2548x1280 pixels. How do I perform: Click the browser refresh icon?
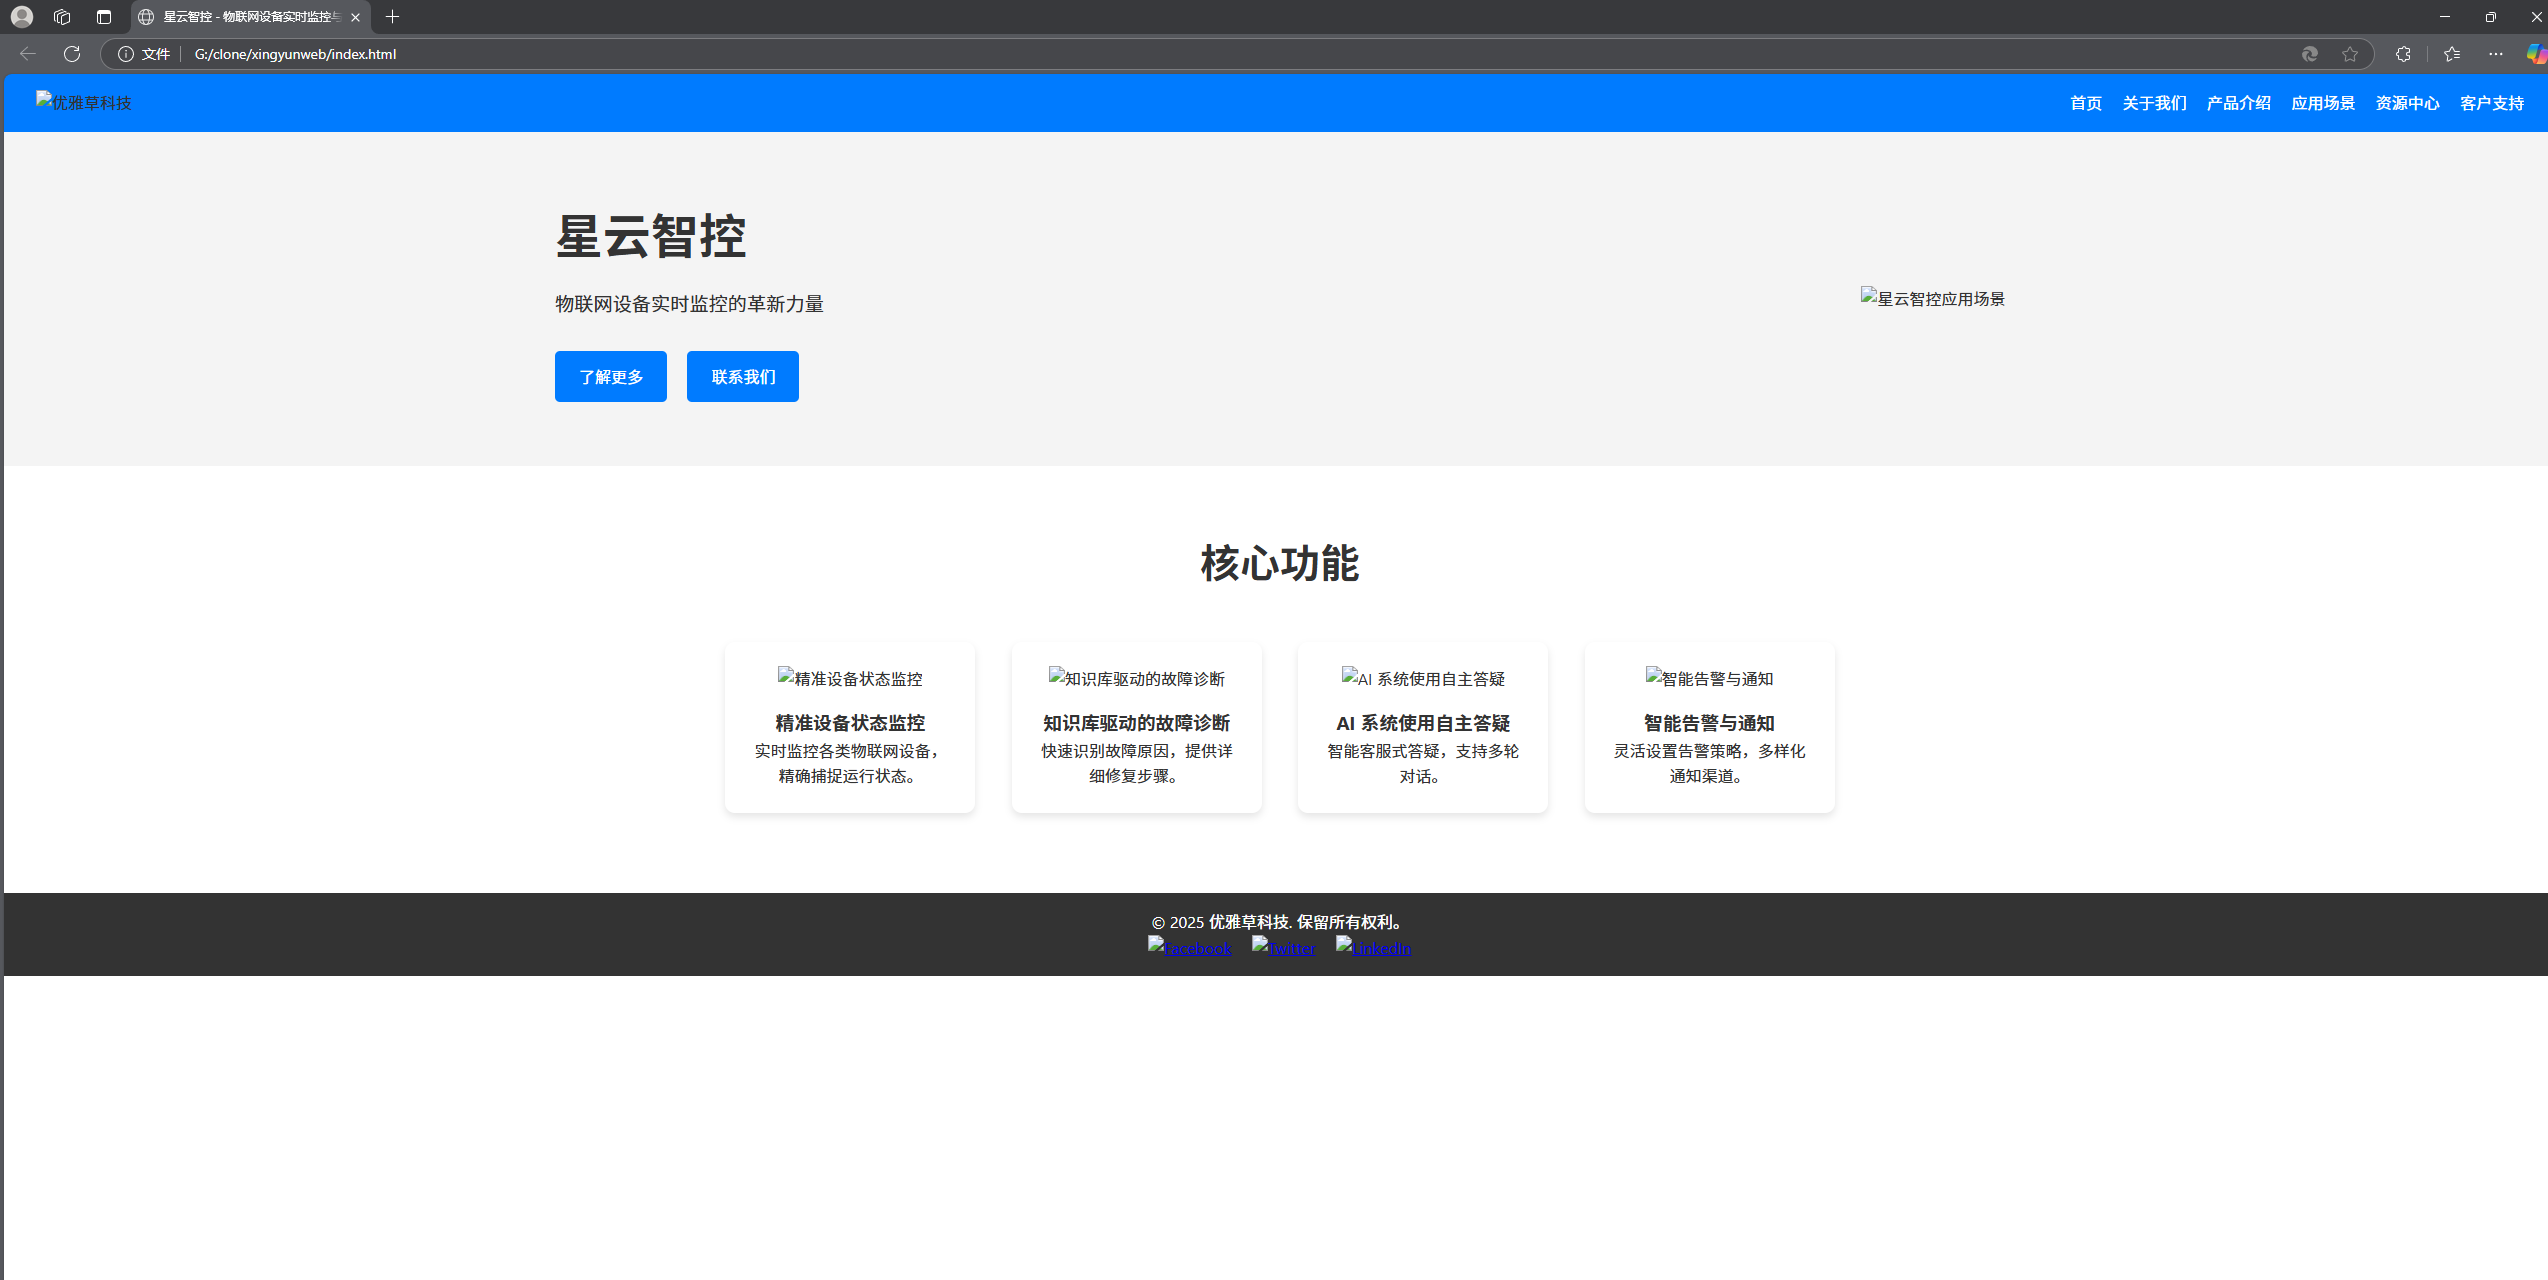(x=72, y=54)
